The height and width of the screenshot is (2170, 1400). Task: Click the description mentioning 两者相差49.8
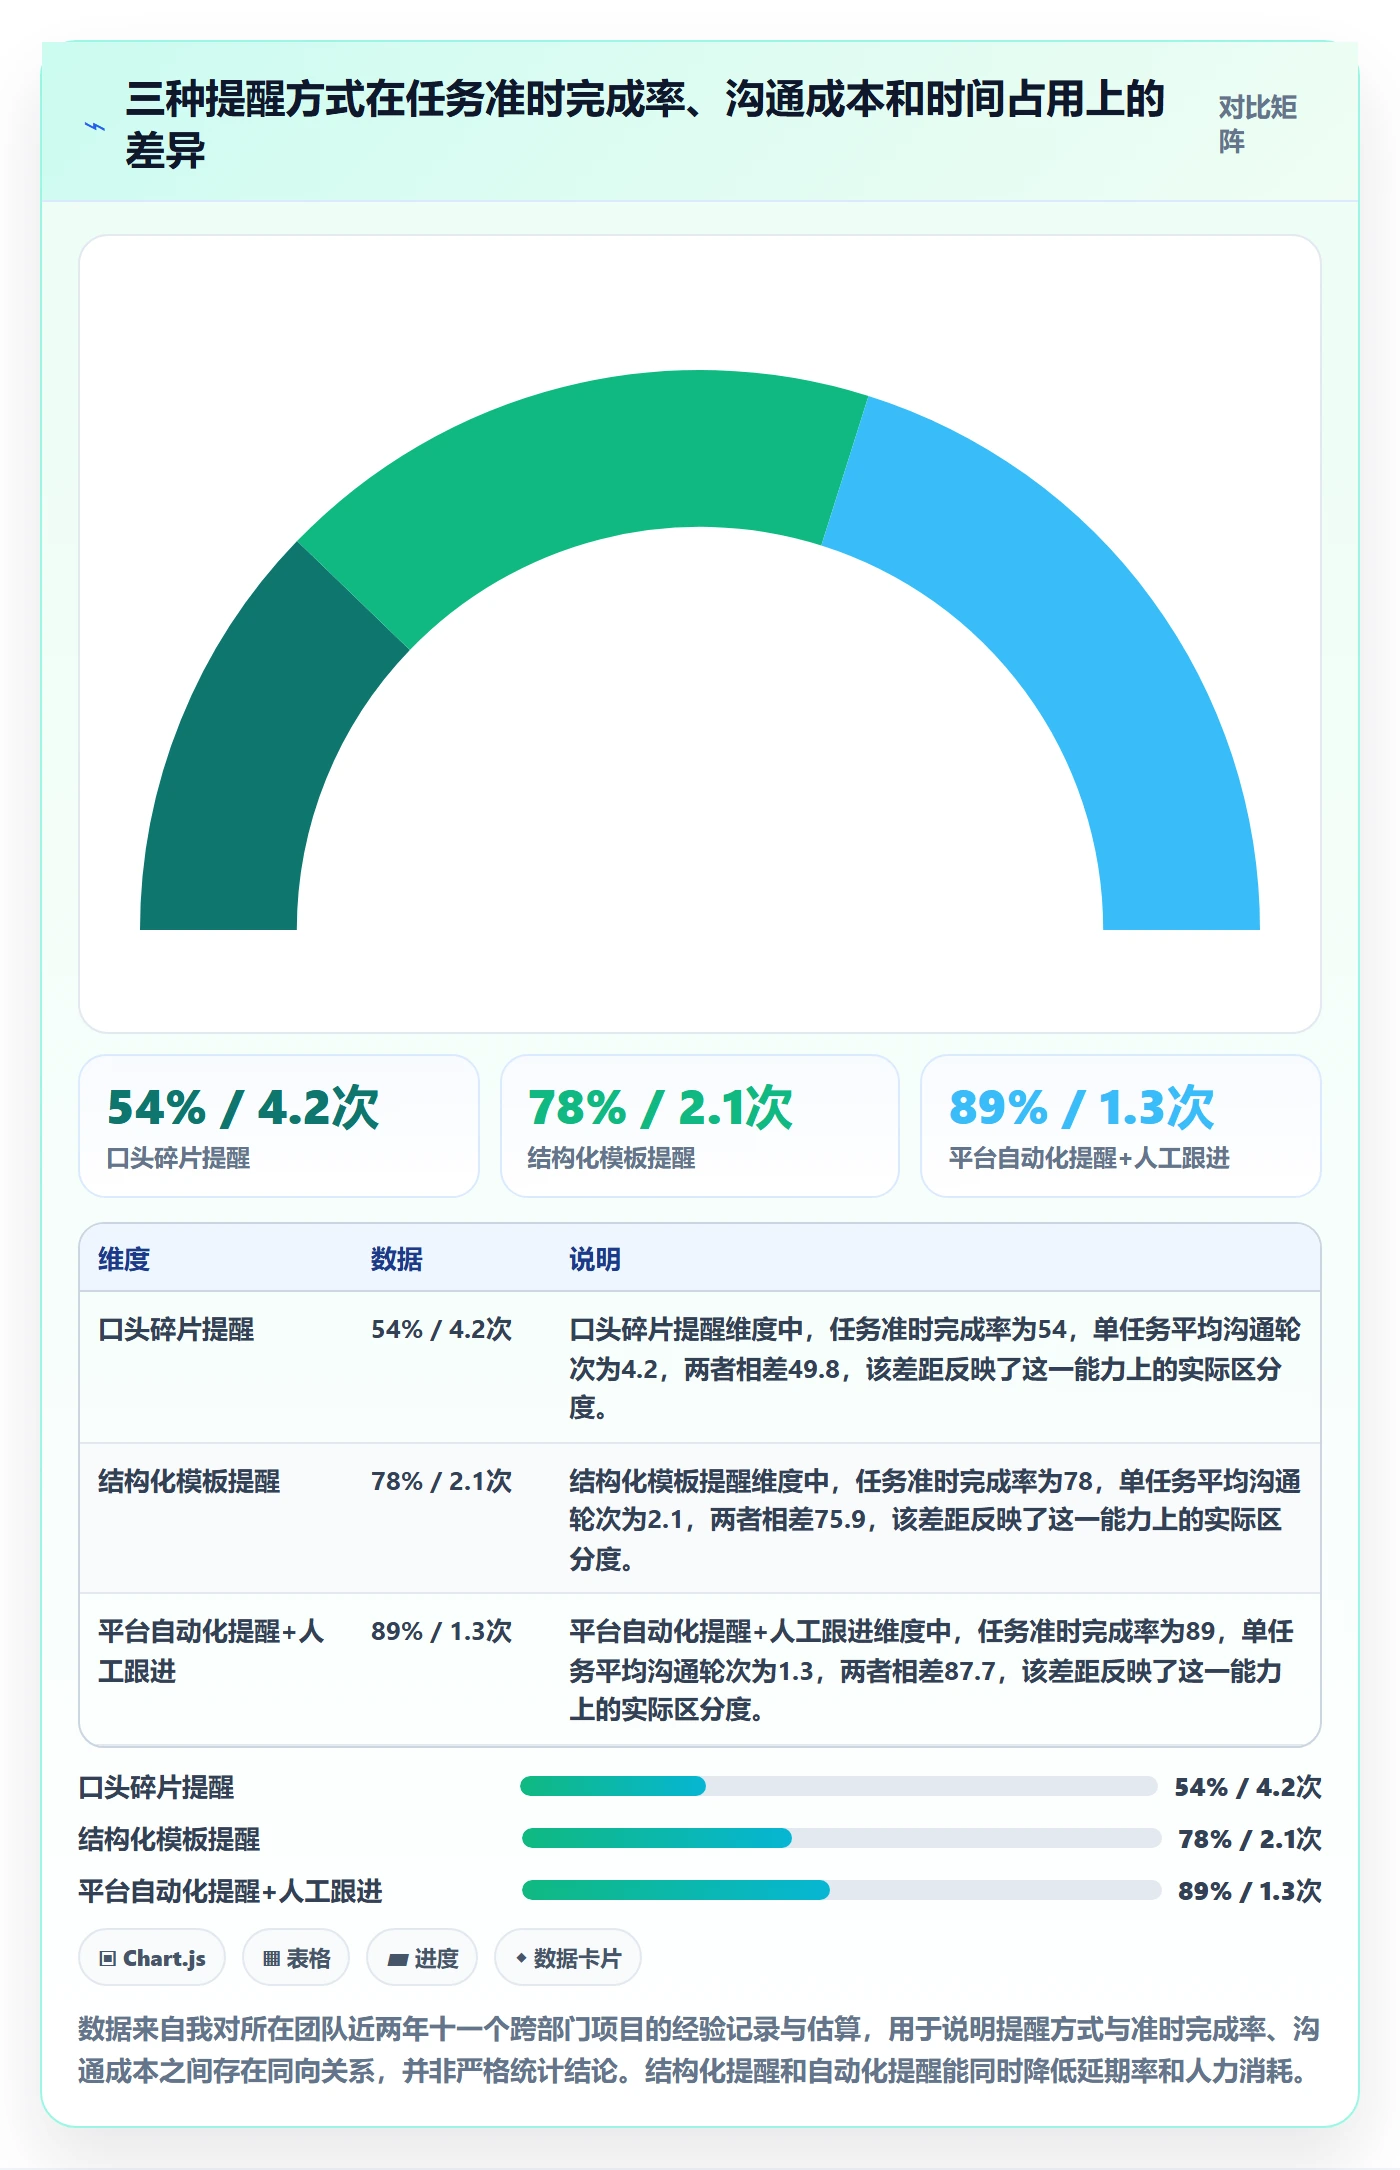point(935,1368)
